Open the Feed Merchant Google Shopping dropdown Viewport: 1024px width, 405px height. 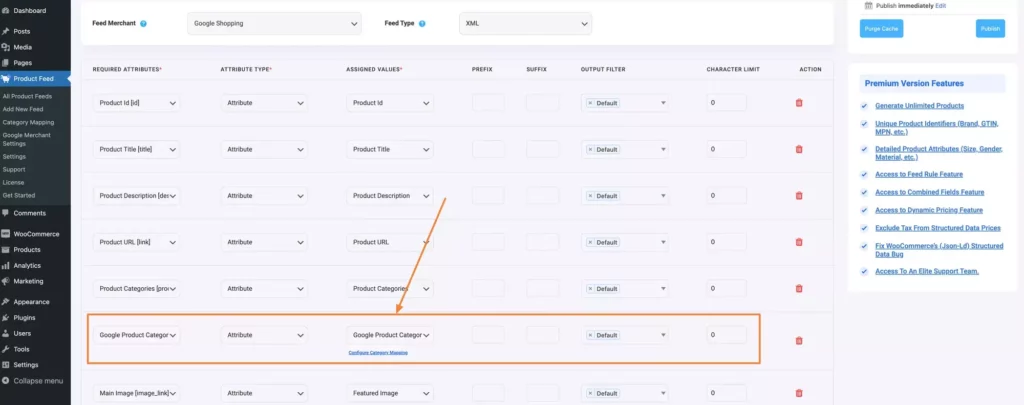coord(274,23)
